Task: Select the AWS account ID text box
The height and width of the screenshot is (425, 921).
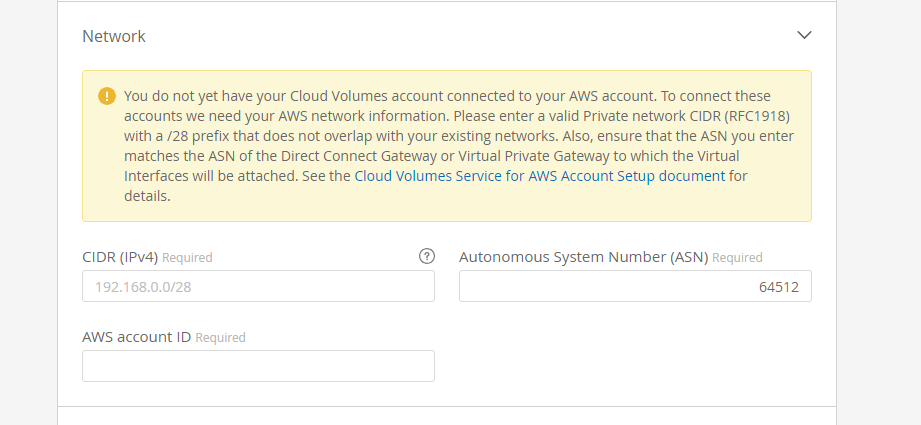Action: (x=258, y=366)
